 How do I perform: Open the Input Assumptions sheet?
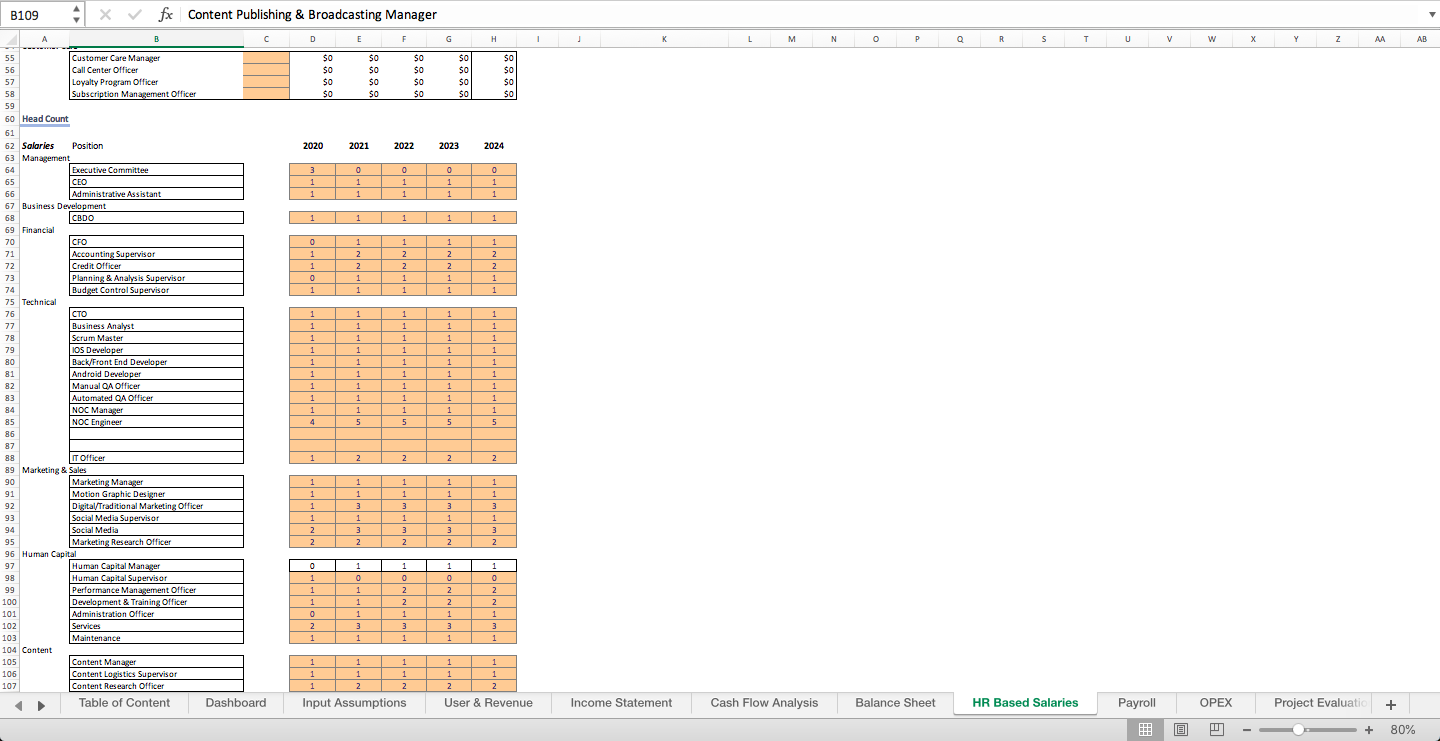coord(354,703)
